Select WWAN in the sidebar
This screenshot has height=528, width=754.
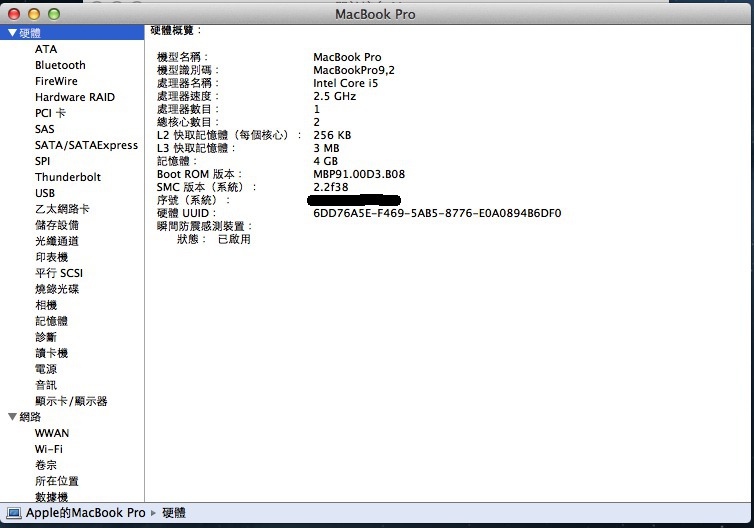click(52, 433)
